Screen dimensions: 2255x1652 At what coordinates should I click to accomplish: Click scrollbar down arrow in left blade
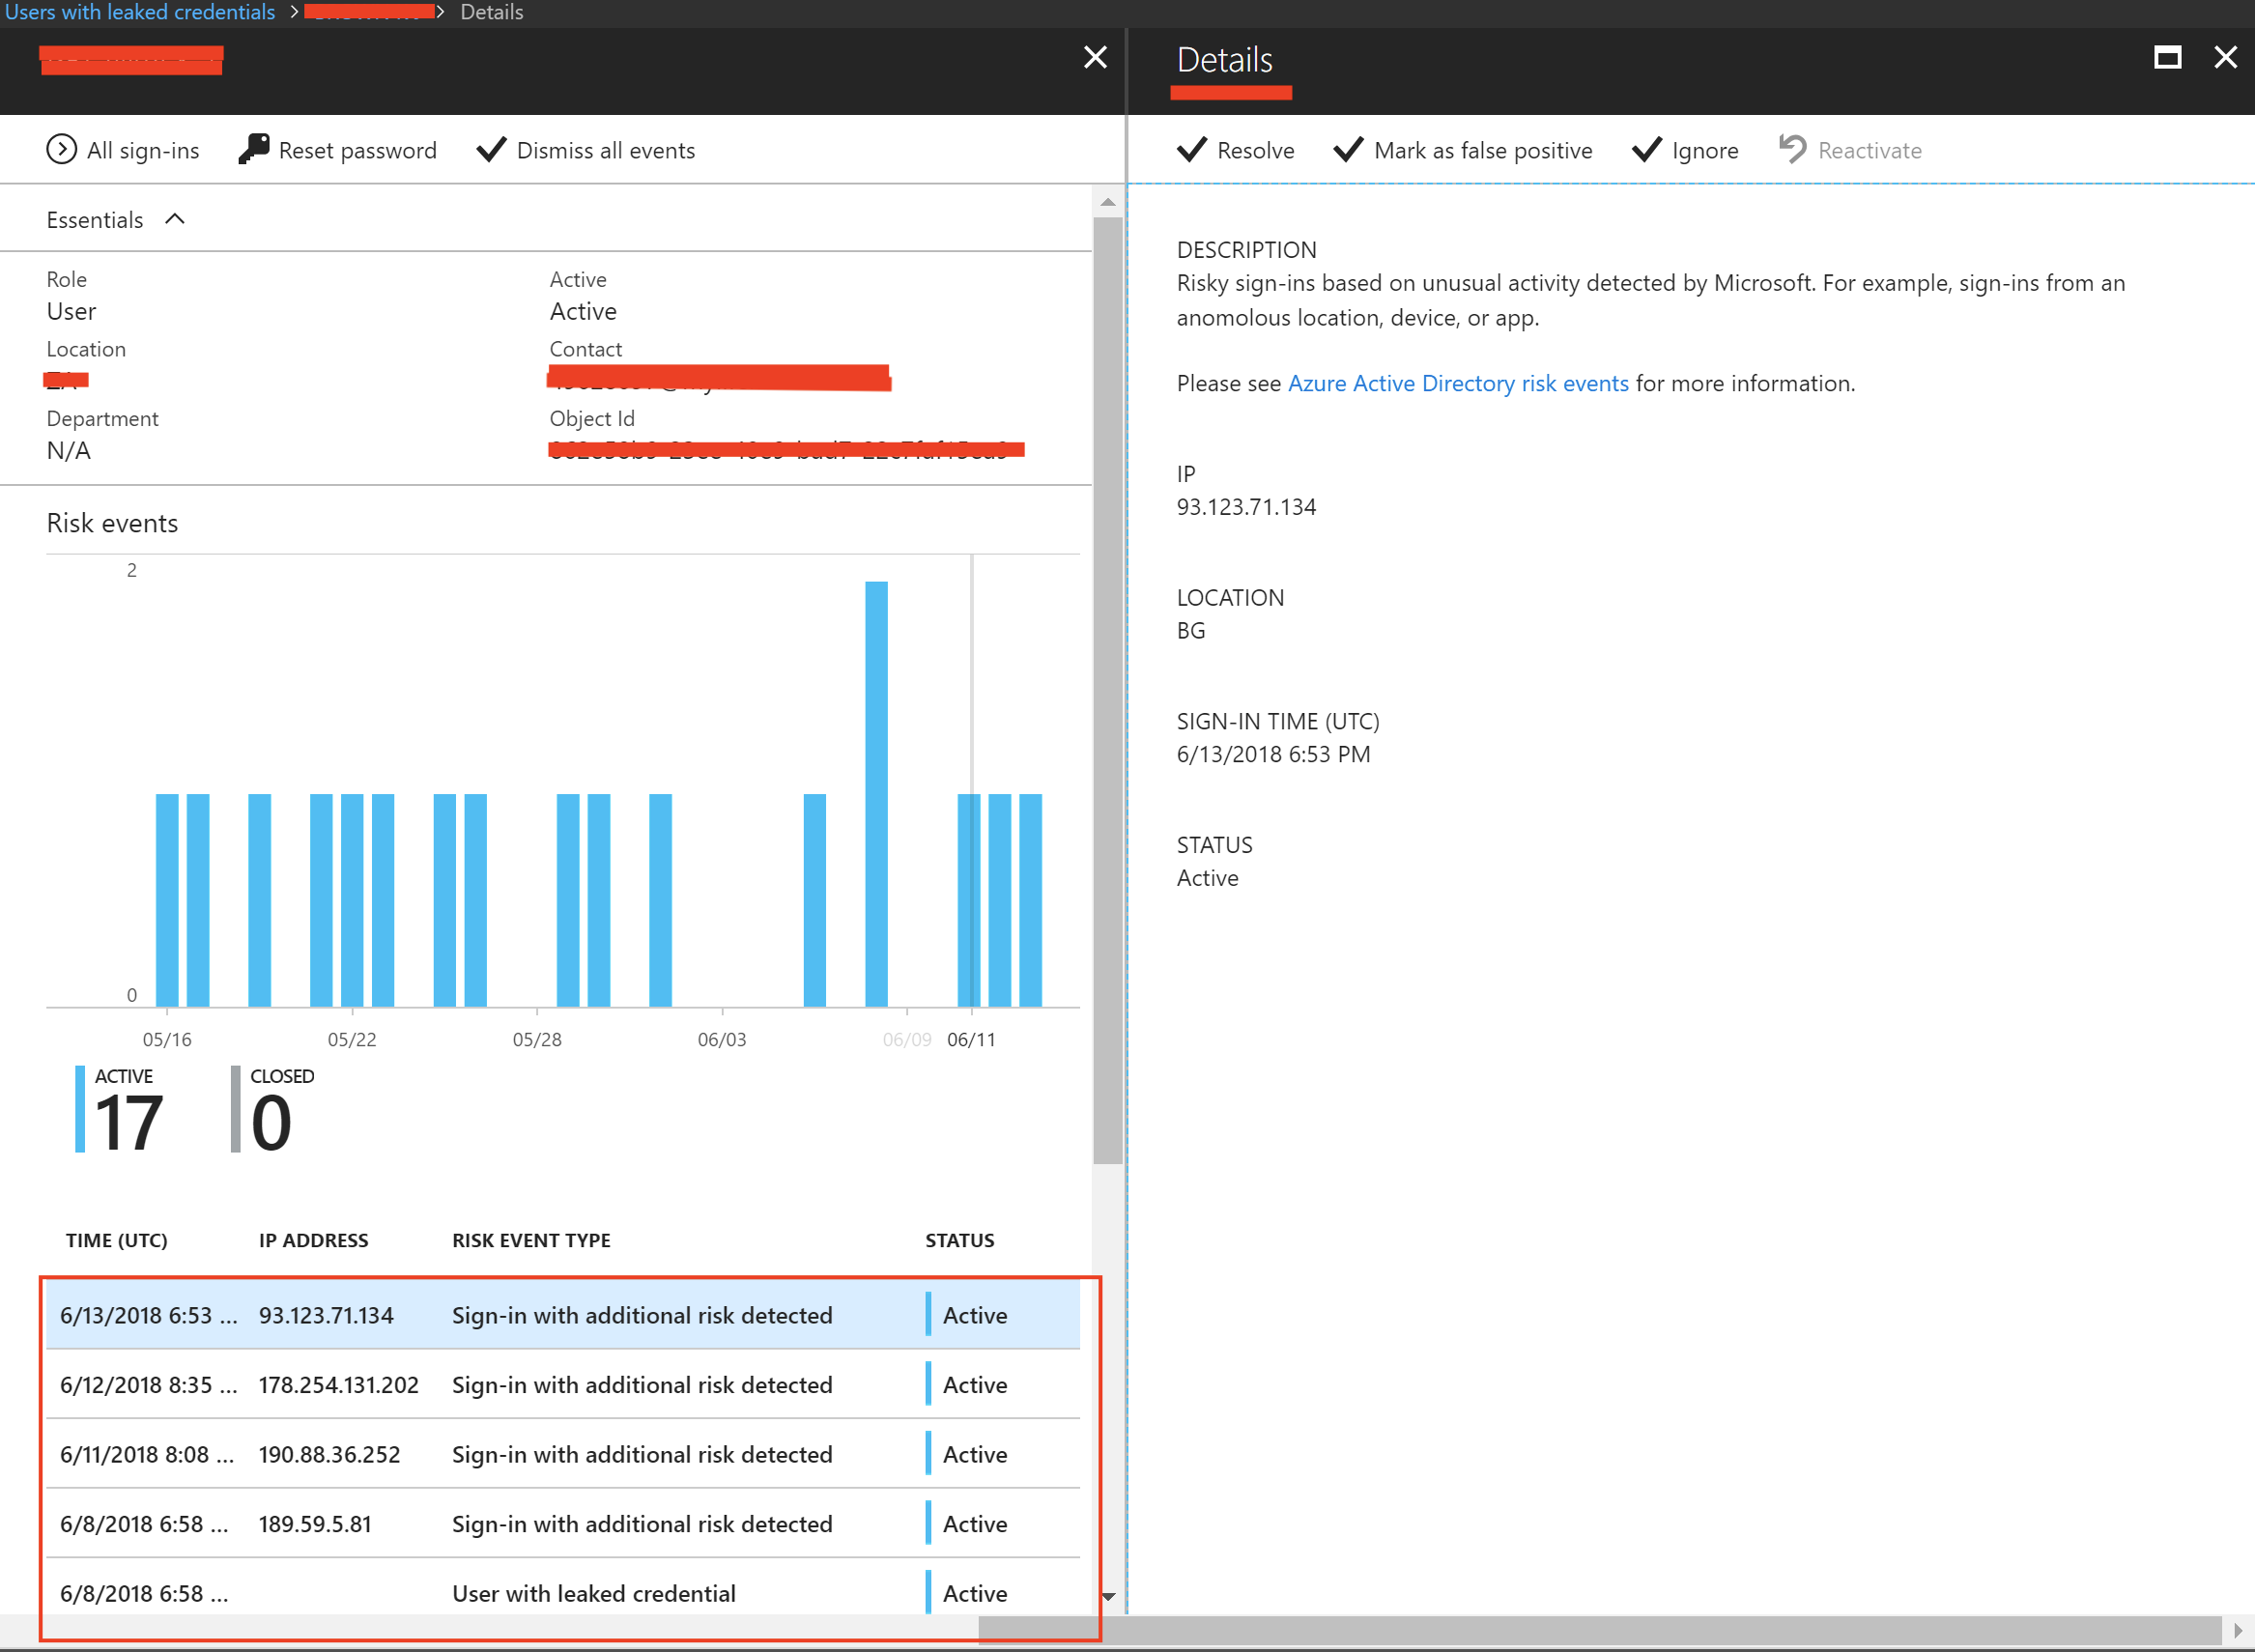pyautogui.click(x=1108, y=1597)
